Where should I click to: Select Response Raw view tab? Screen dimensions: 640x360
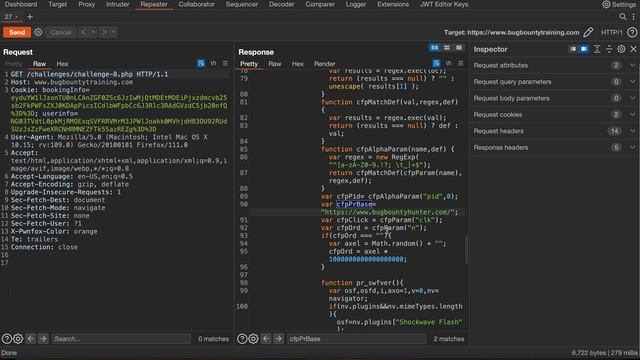275,64
